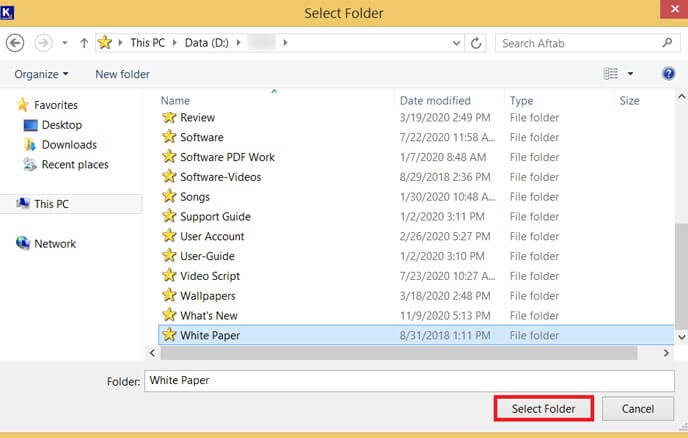Click the star icon beside Review
This screenshot has height=438, width=688.
coord(169,117)
